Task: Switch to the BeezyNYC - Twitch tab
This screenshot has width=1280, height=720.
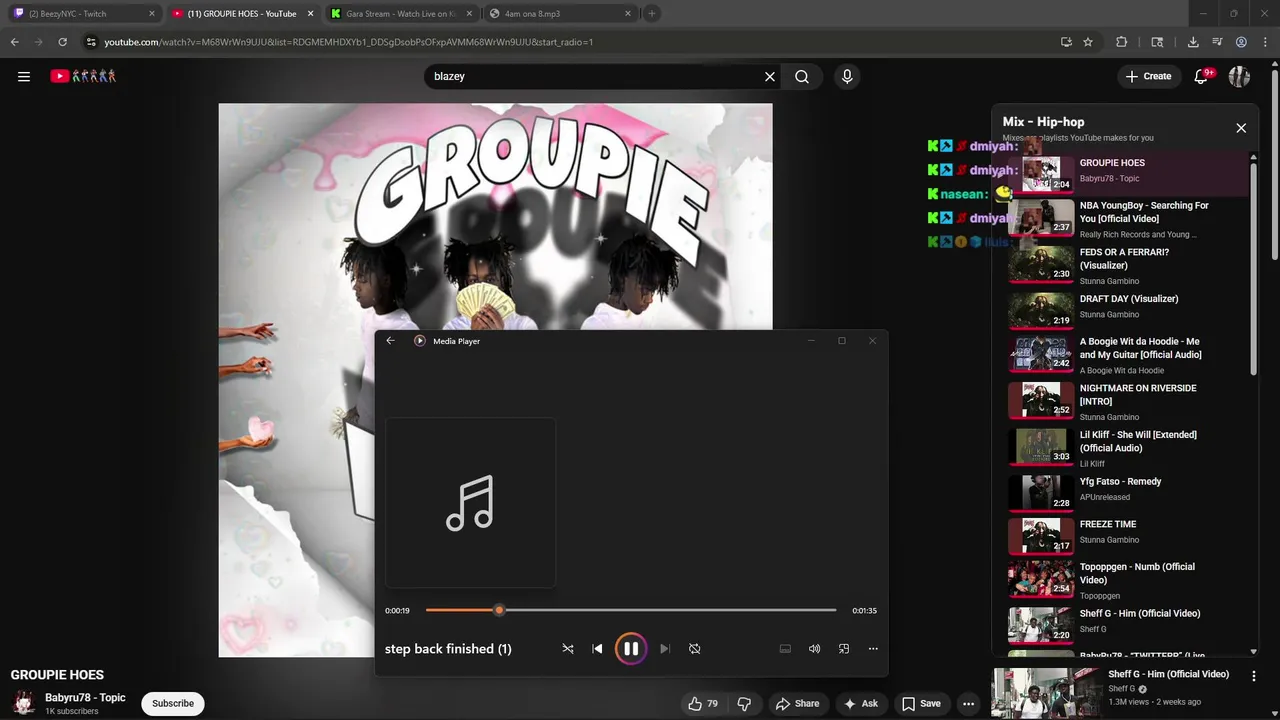Action: pyautogui.click(x=84, y=14)
